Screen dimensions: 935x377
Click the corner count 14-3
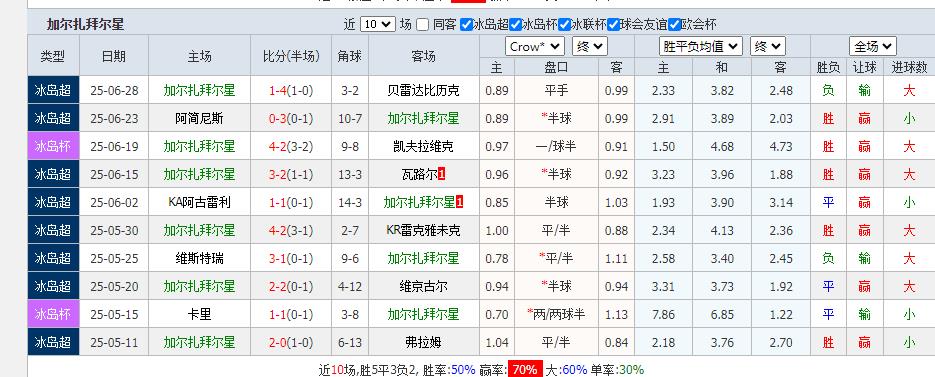point(350,202)
